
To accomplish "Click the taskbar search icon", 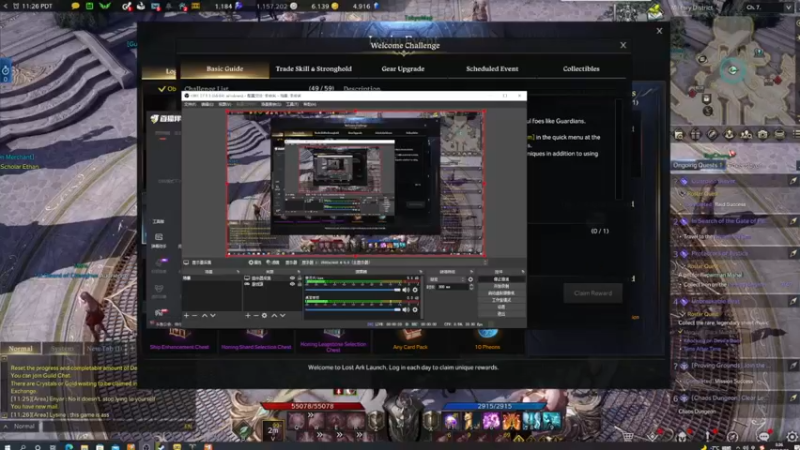I will click(22, 447).
